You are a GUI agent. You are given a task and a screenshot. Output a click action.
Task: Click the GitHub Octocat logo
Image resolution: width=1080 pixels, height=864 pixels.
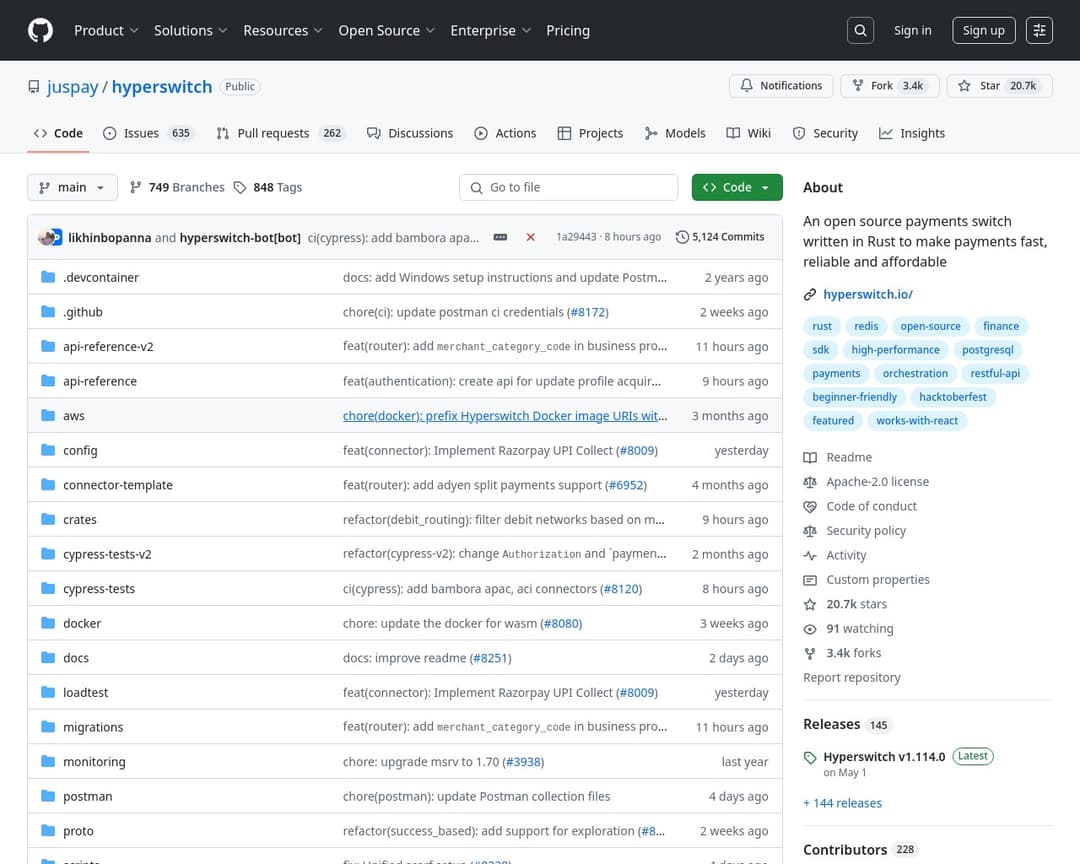point(40,30)
